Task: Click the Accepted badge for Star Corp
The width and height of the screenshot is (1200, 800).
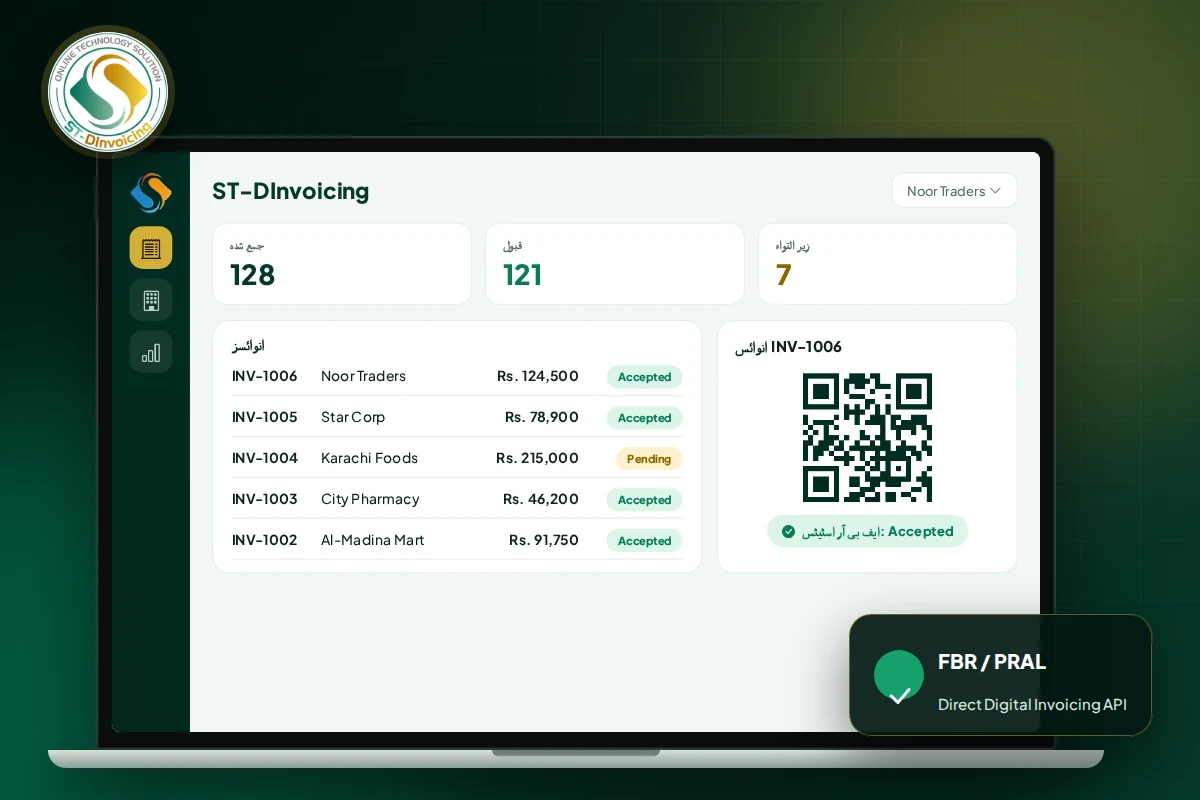Action: pos(644,418)
